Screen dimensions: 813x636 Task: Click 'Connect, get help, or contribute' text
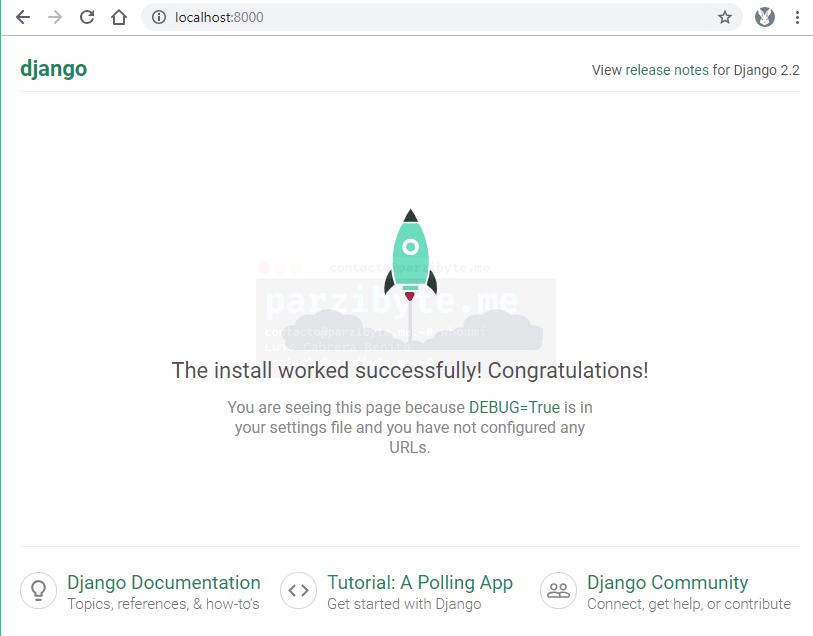point(689,604)
